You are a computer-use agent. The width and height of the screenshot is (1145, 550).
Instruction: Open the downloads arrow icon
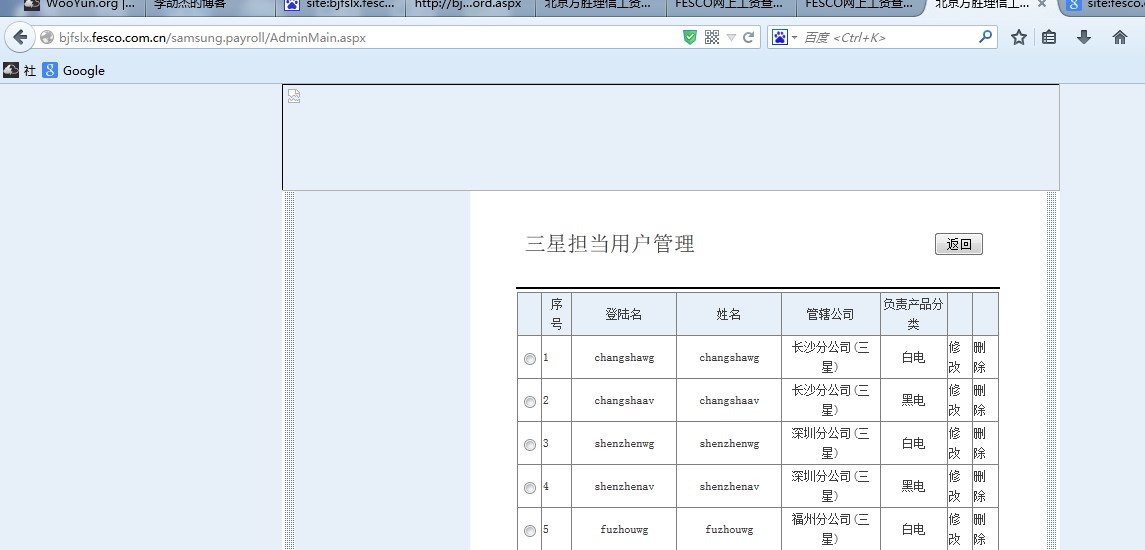1084,37
